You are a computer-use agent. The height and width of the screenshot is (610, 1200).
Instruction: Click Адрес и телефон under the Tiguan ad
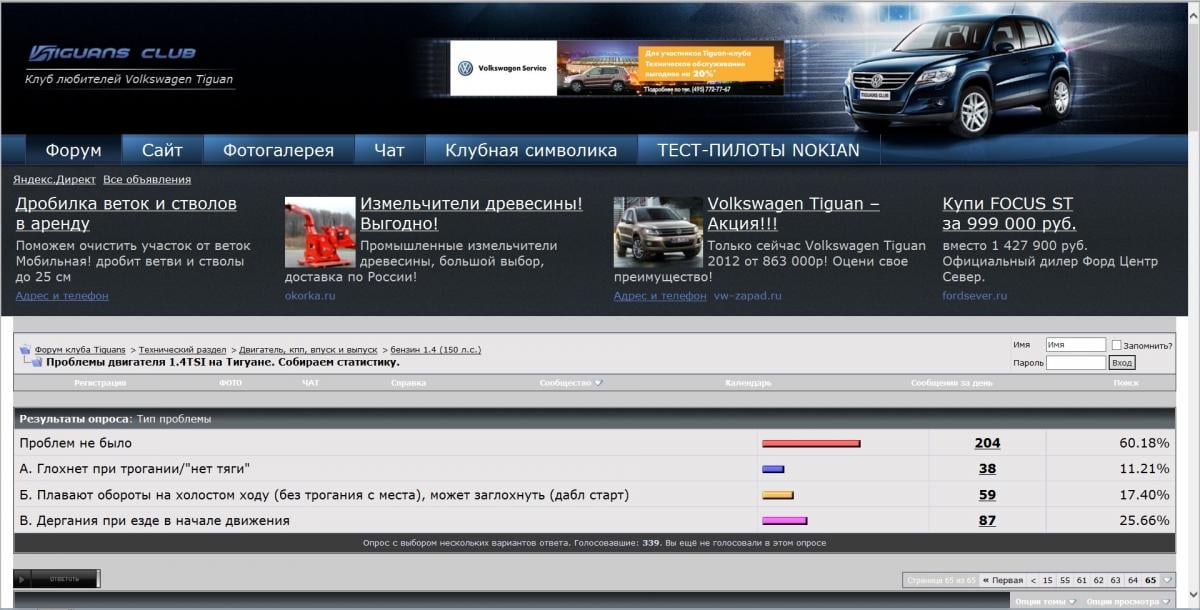[x=660, y=296]
